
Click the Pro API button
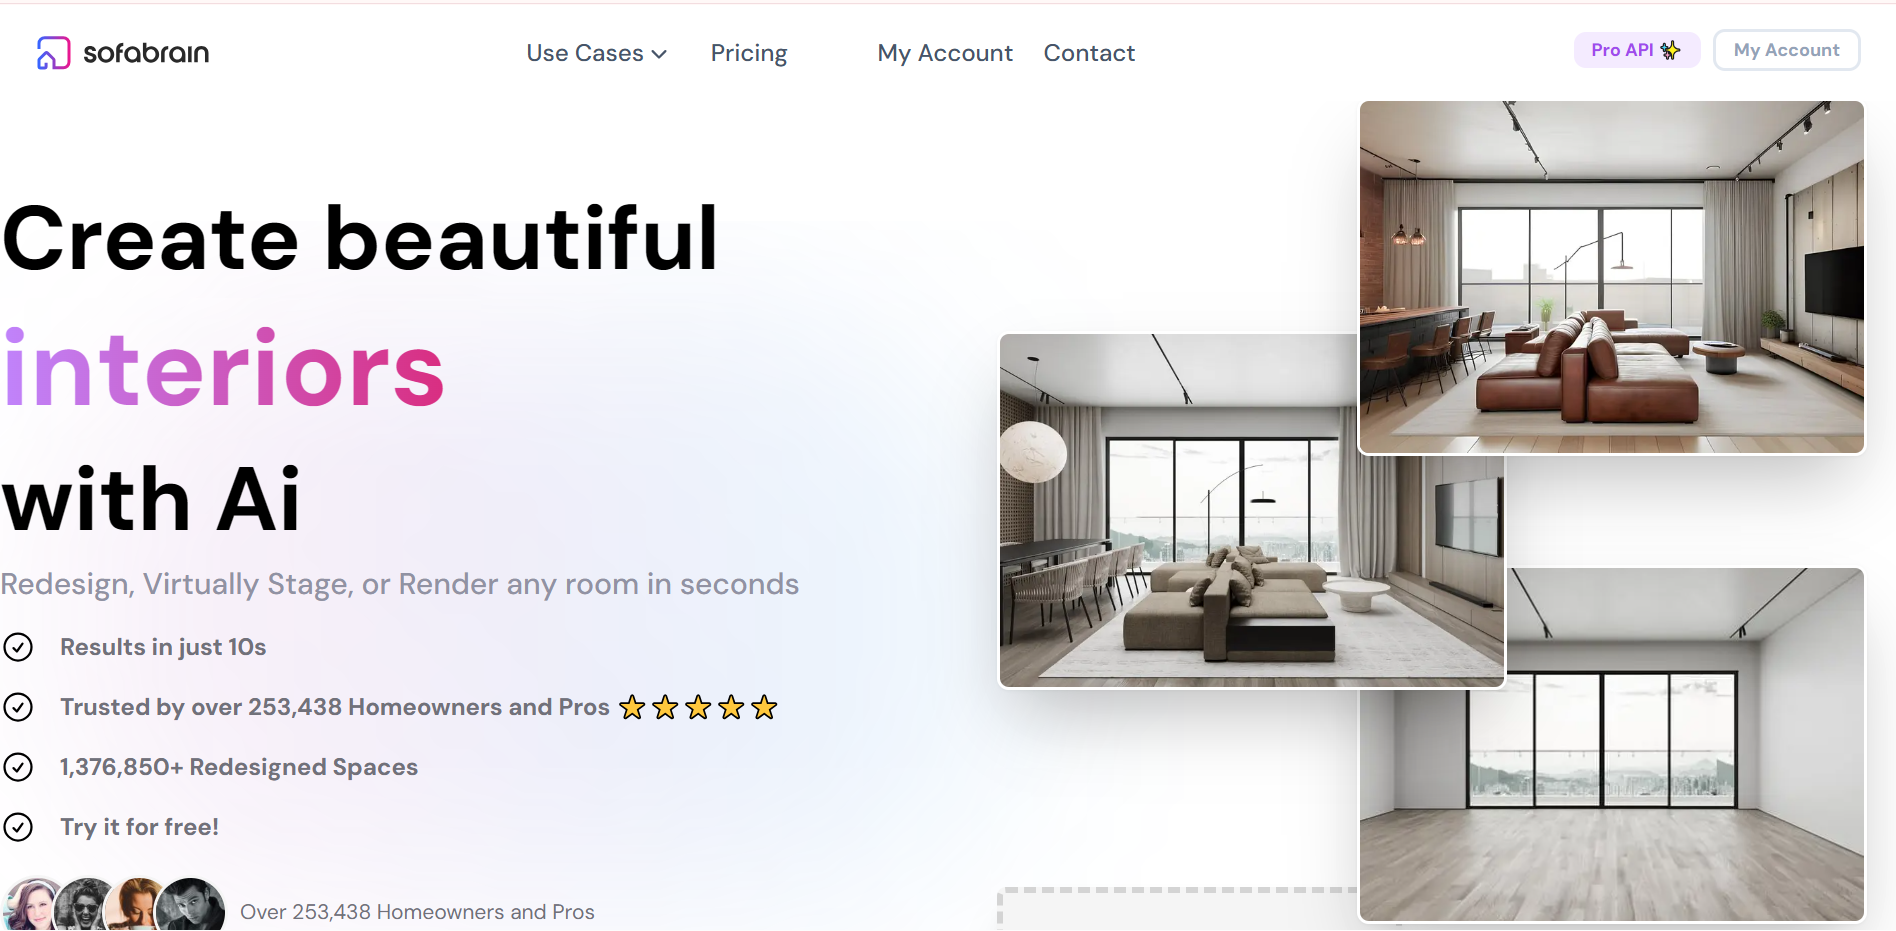coord(1636,50)
